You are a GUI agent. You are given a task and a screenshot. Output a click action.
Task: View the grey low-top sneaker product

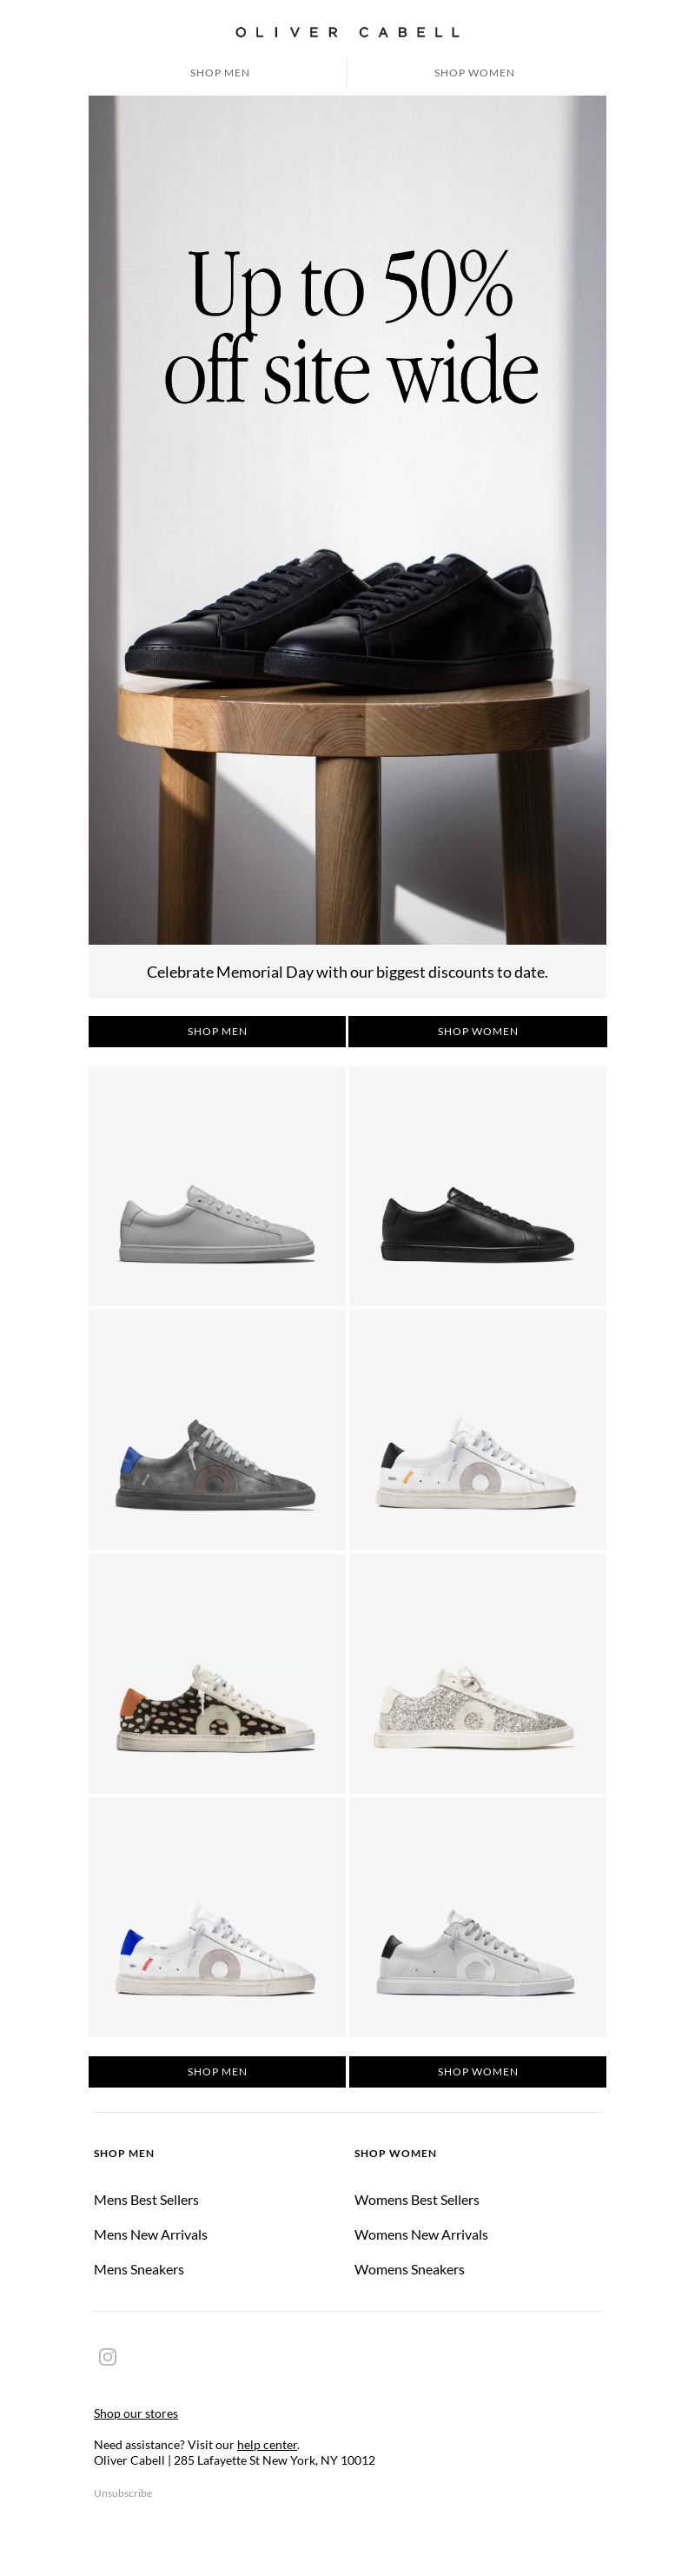click(x=217, y=1186)
